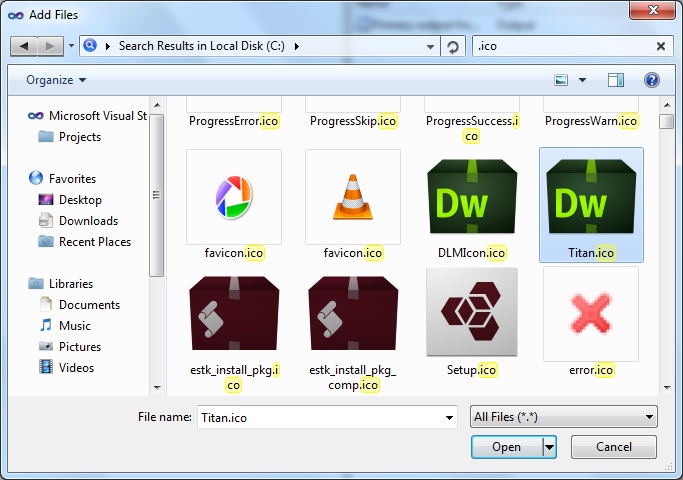683x480 pixels.
Task: Open the All Files type filter
Action: 564,417
